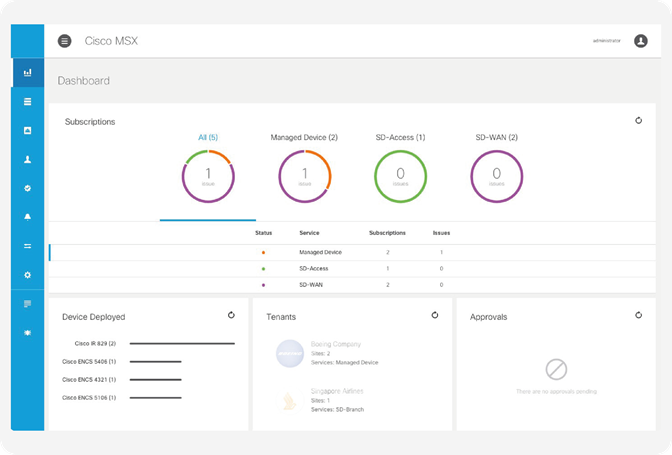This screenshot has height=455, width=672.
Task: Open the bell notifications icon in sidebar
Action: click(x=27, y=217)
